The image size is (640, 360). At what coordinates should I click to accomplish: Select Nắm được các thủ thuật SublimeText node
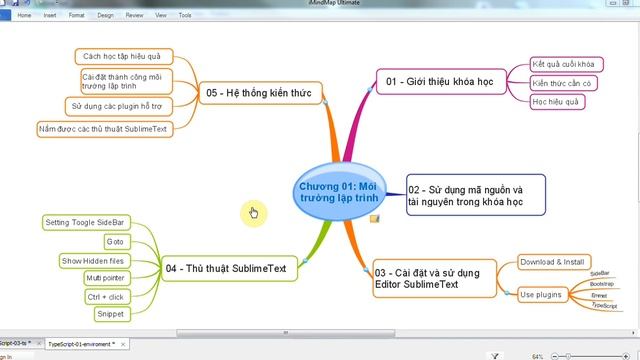point(105,129)
